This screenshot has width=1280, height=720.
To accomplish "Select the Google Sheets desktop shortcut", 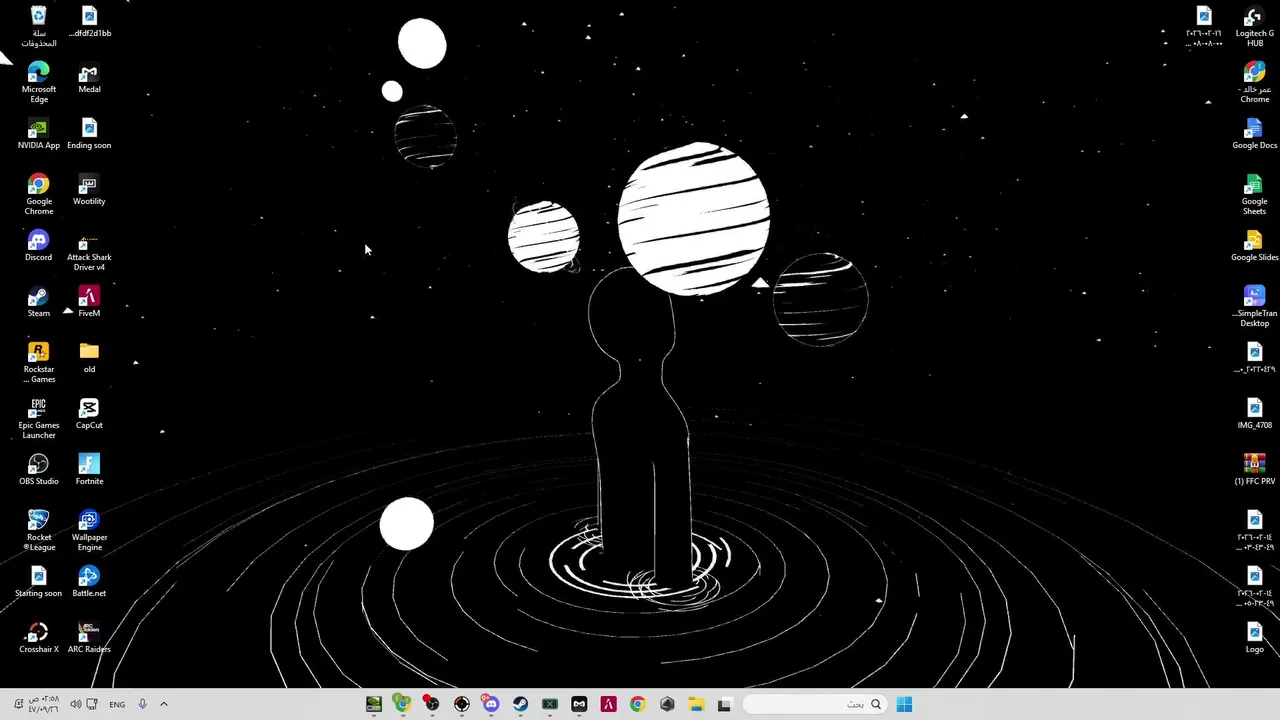I will point(1254,195).
